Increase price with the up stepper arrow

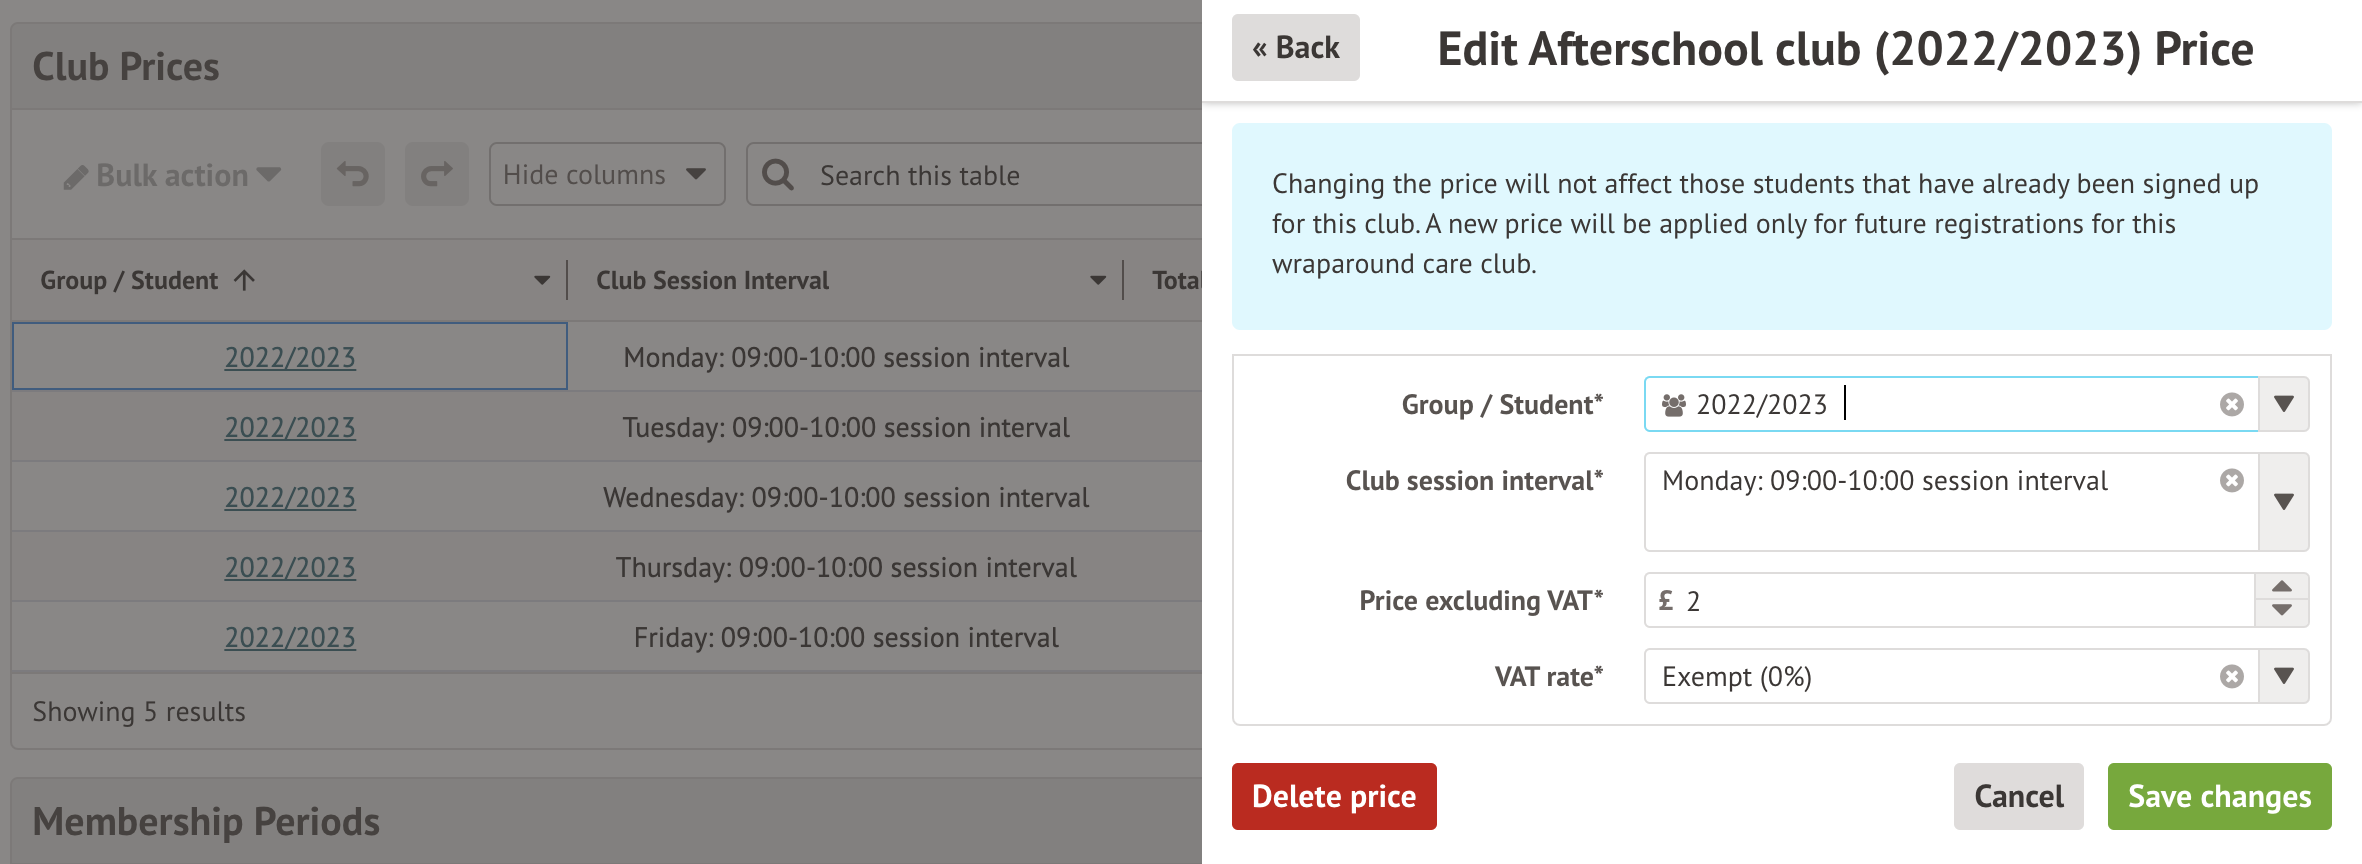2282,587
